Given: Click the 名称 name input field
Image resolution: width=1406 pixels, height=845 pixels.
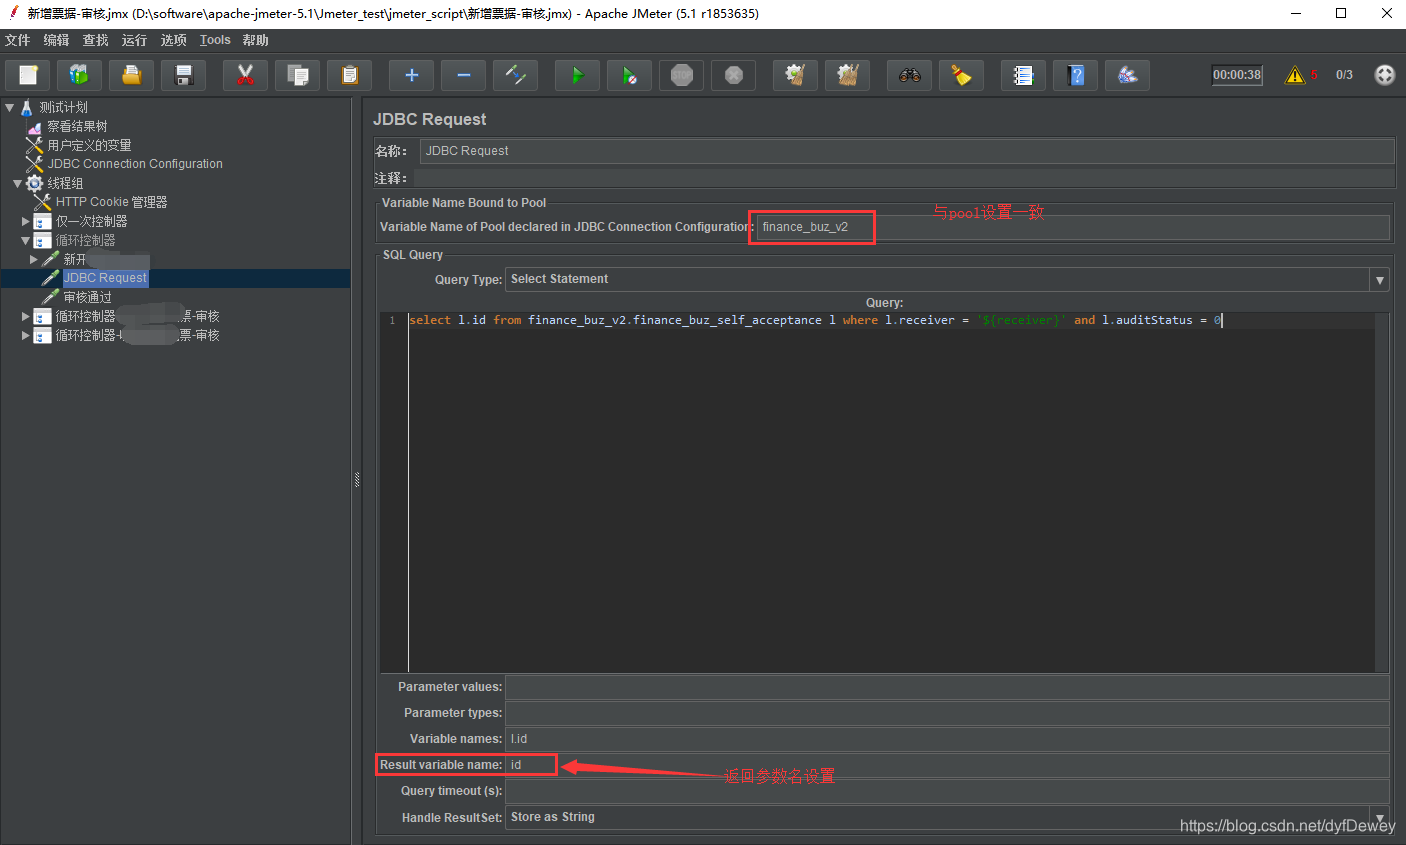Looking at the screenshot, I should [x=907, y=151].
